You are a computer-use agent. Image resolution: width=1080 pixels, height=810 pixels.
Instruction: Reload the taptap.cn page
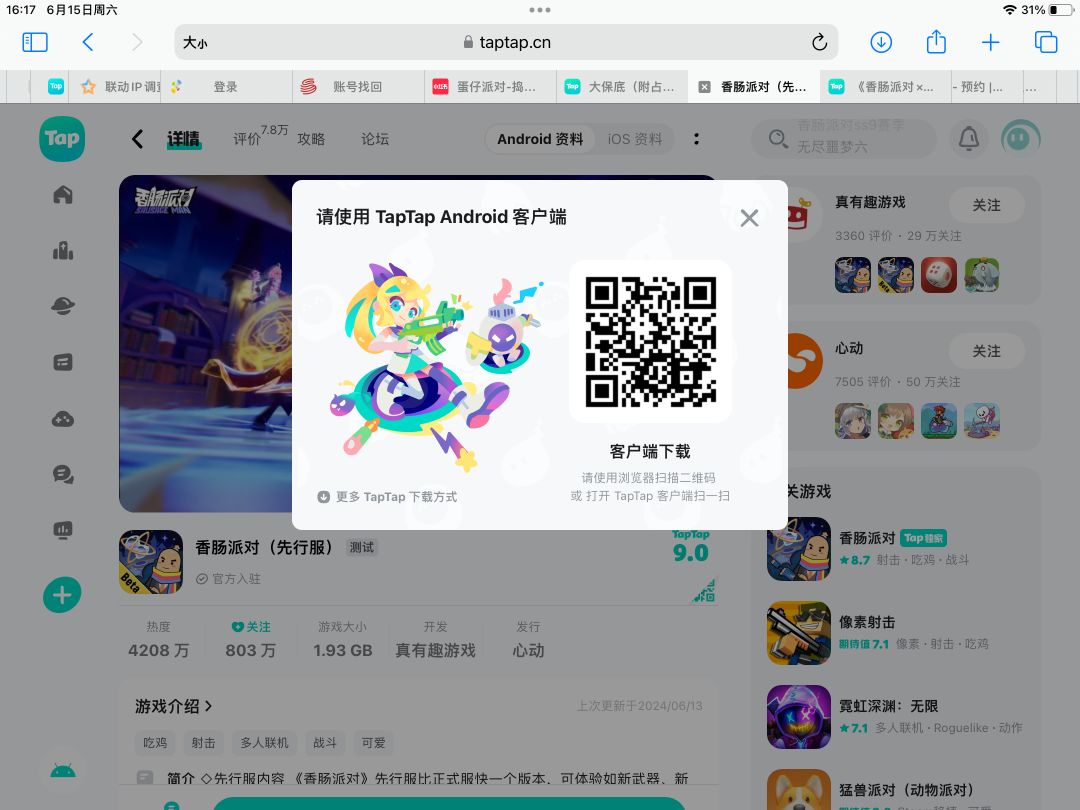click(x=819, y=42)
